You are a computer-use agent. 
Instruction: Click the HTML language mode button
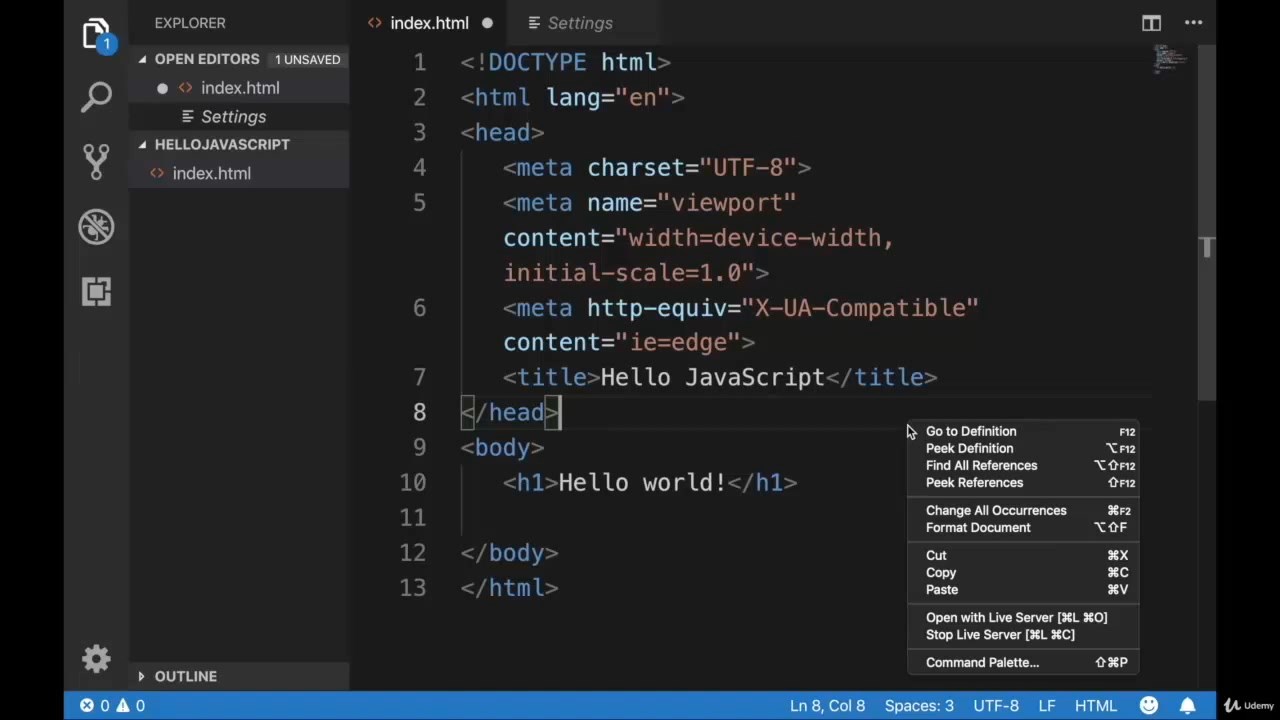tap(1095, 705)
